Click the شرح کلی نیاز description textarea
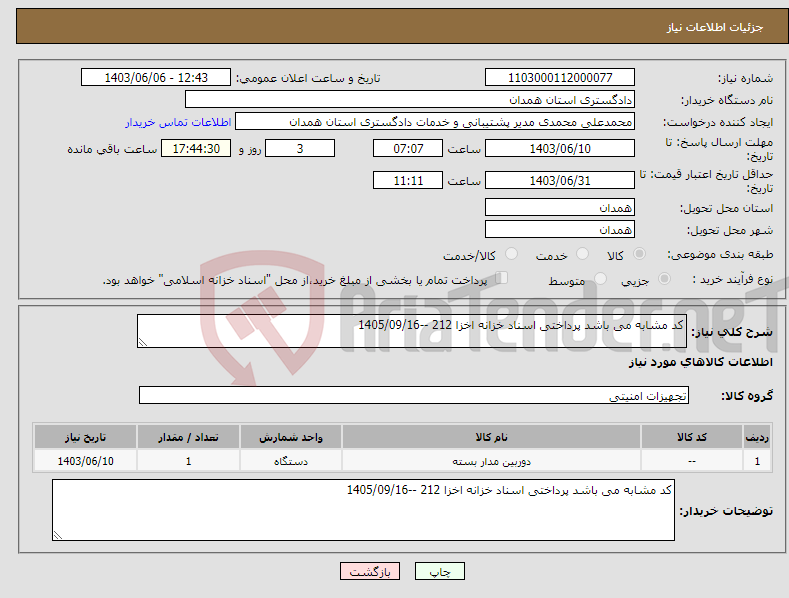Screen dimensions: 789x598 [x=412, y=331]
